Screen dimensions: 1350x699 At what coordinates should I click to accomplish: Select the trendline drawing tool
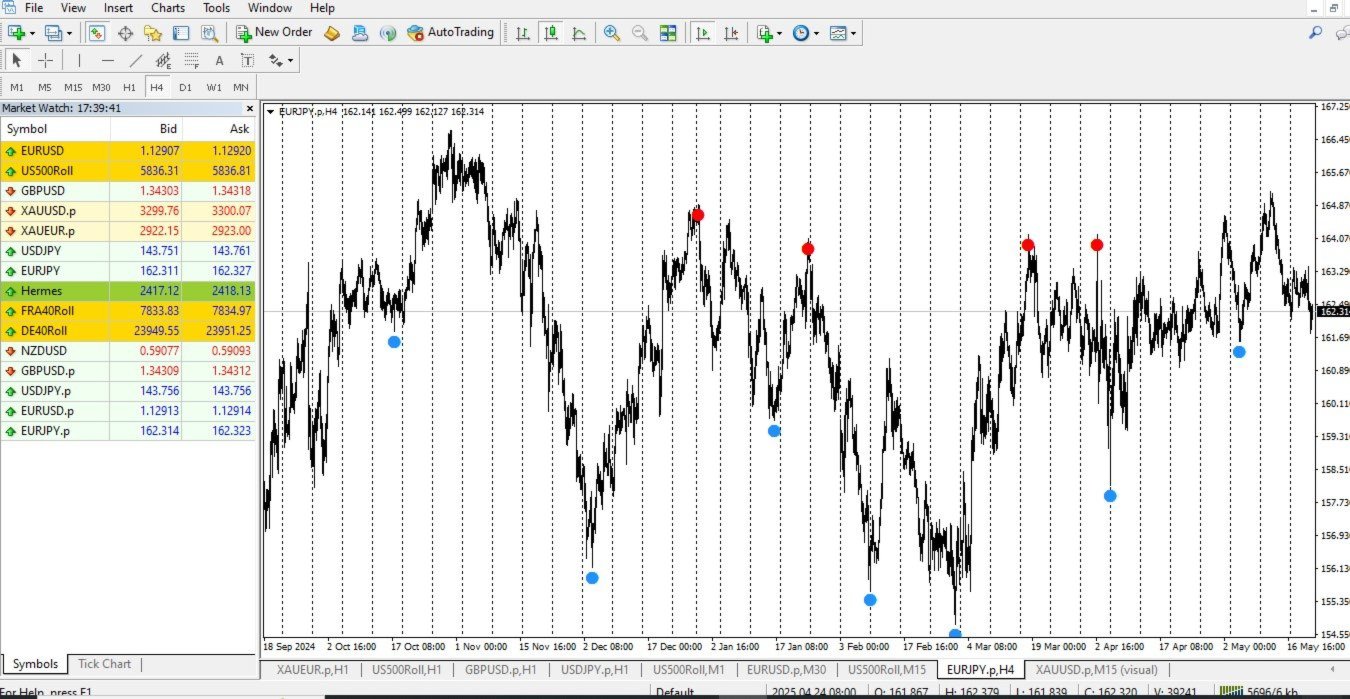click(136, 60)
